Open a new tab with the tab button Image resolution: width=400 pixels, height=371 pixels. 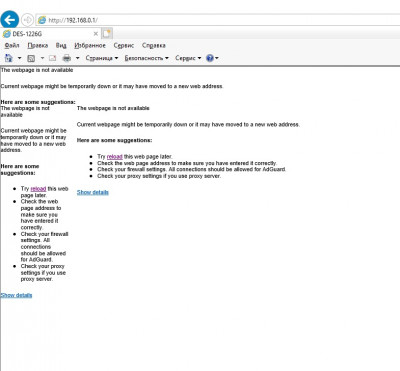click(107, 34)
